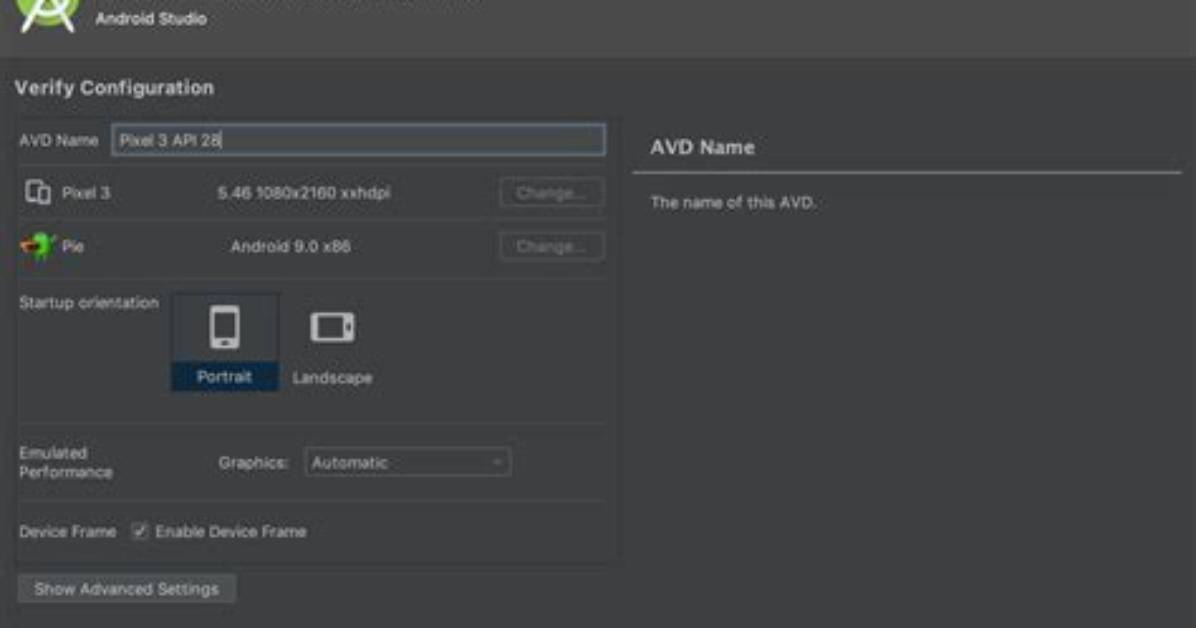Click the "Android Studio" title text
The width and height of the screenshot is (1196, 628).
pyautogui.click(x=151, y=19)
